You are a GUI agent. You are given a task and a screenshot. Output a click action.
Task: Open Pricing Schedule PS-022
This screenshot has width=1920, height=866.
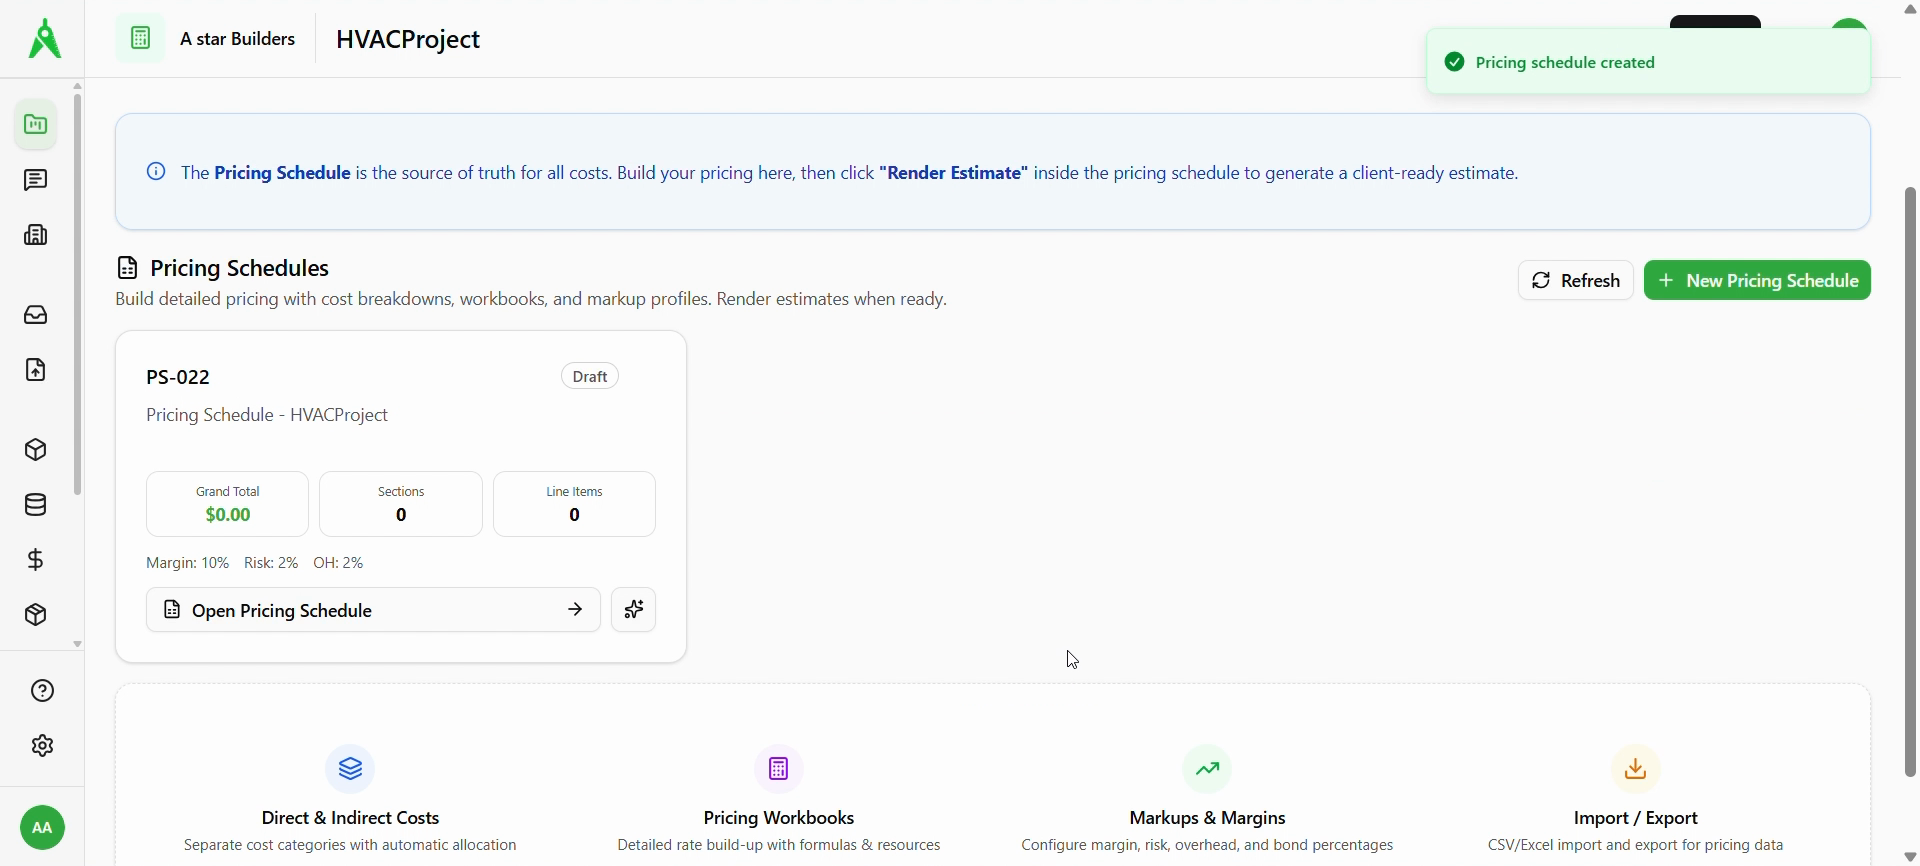pos(373,610)
